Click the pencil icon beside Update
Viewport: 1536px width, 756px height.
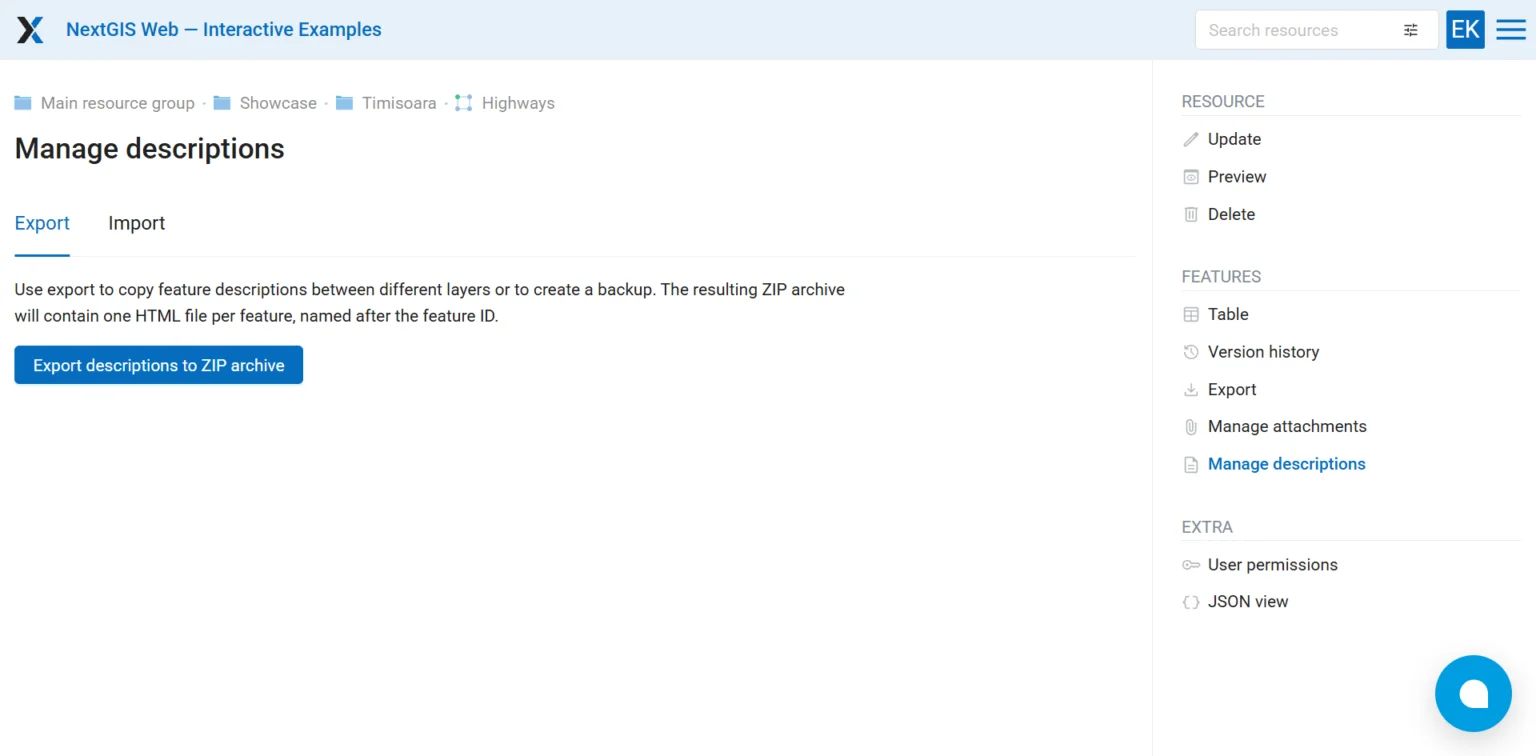point(1191,140)
